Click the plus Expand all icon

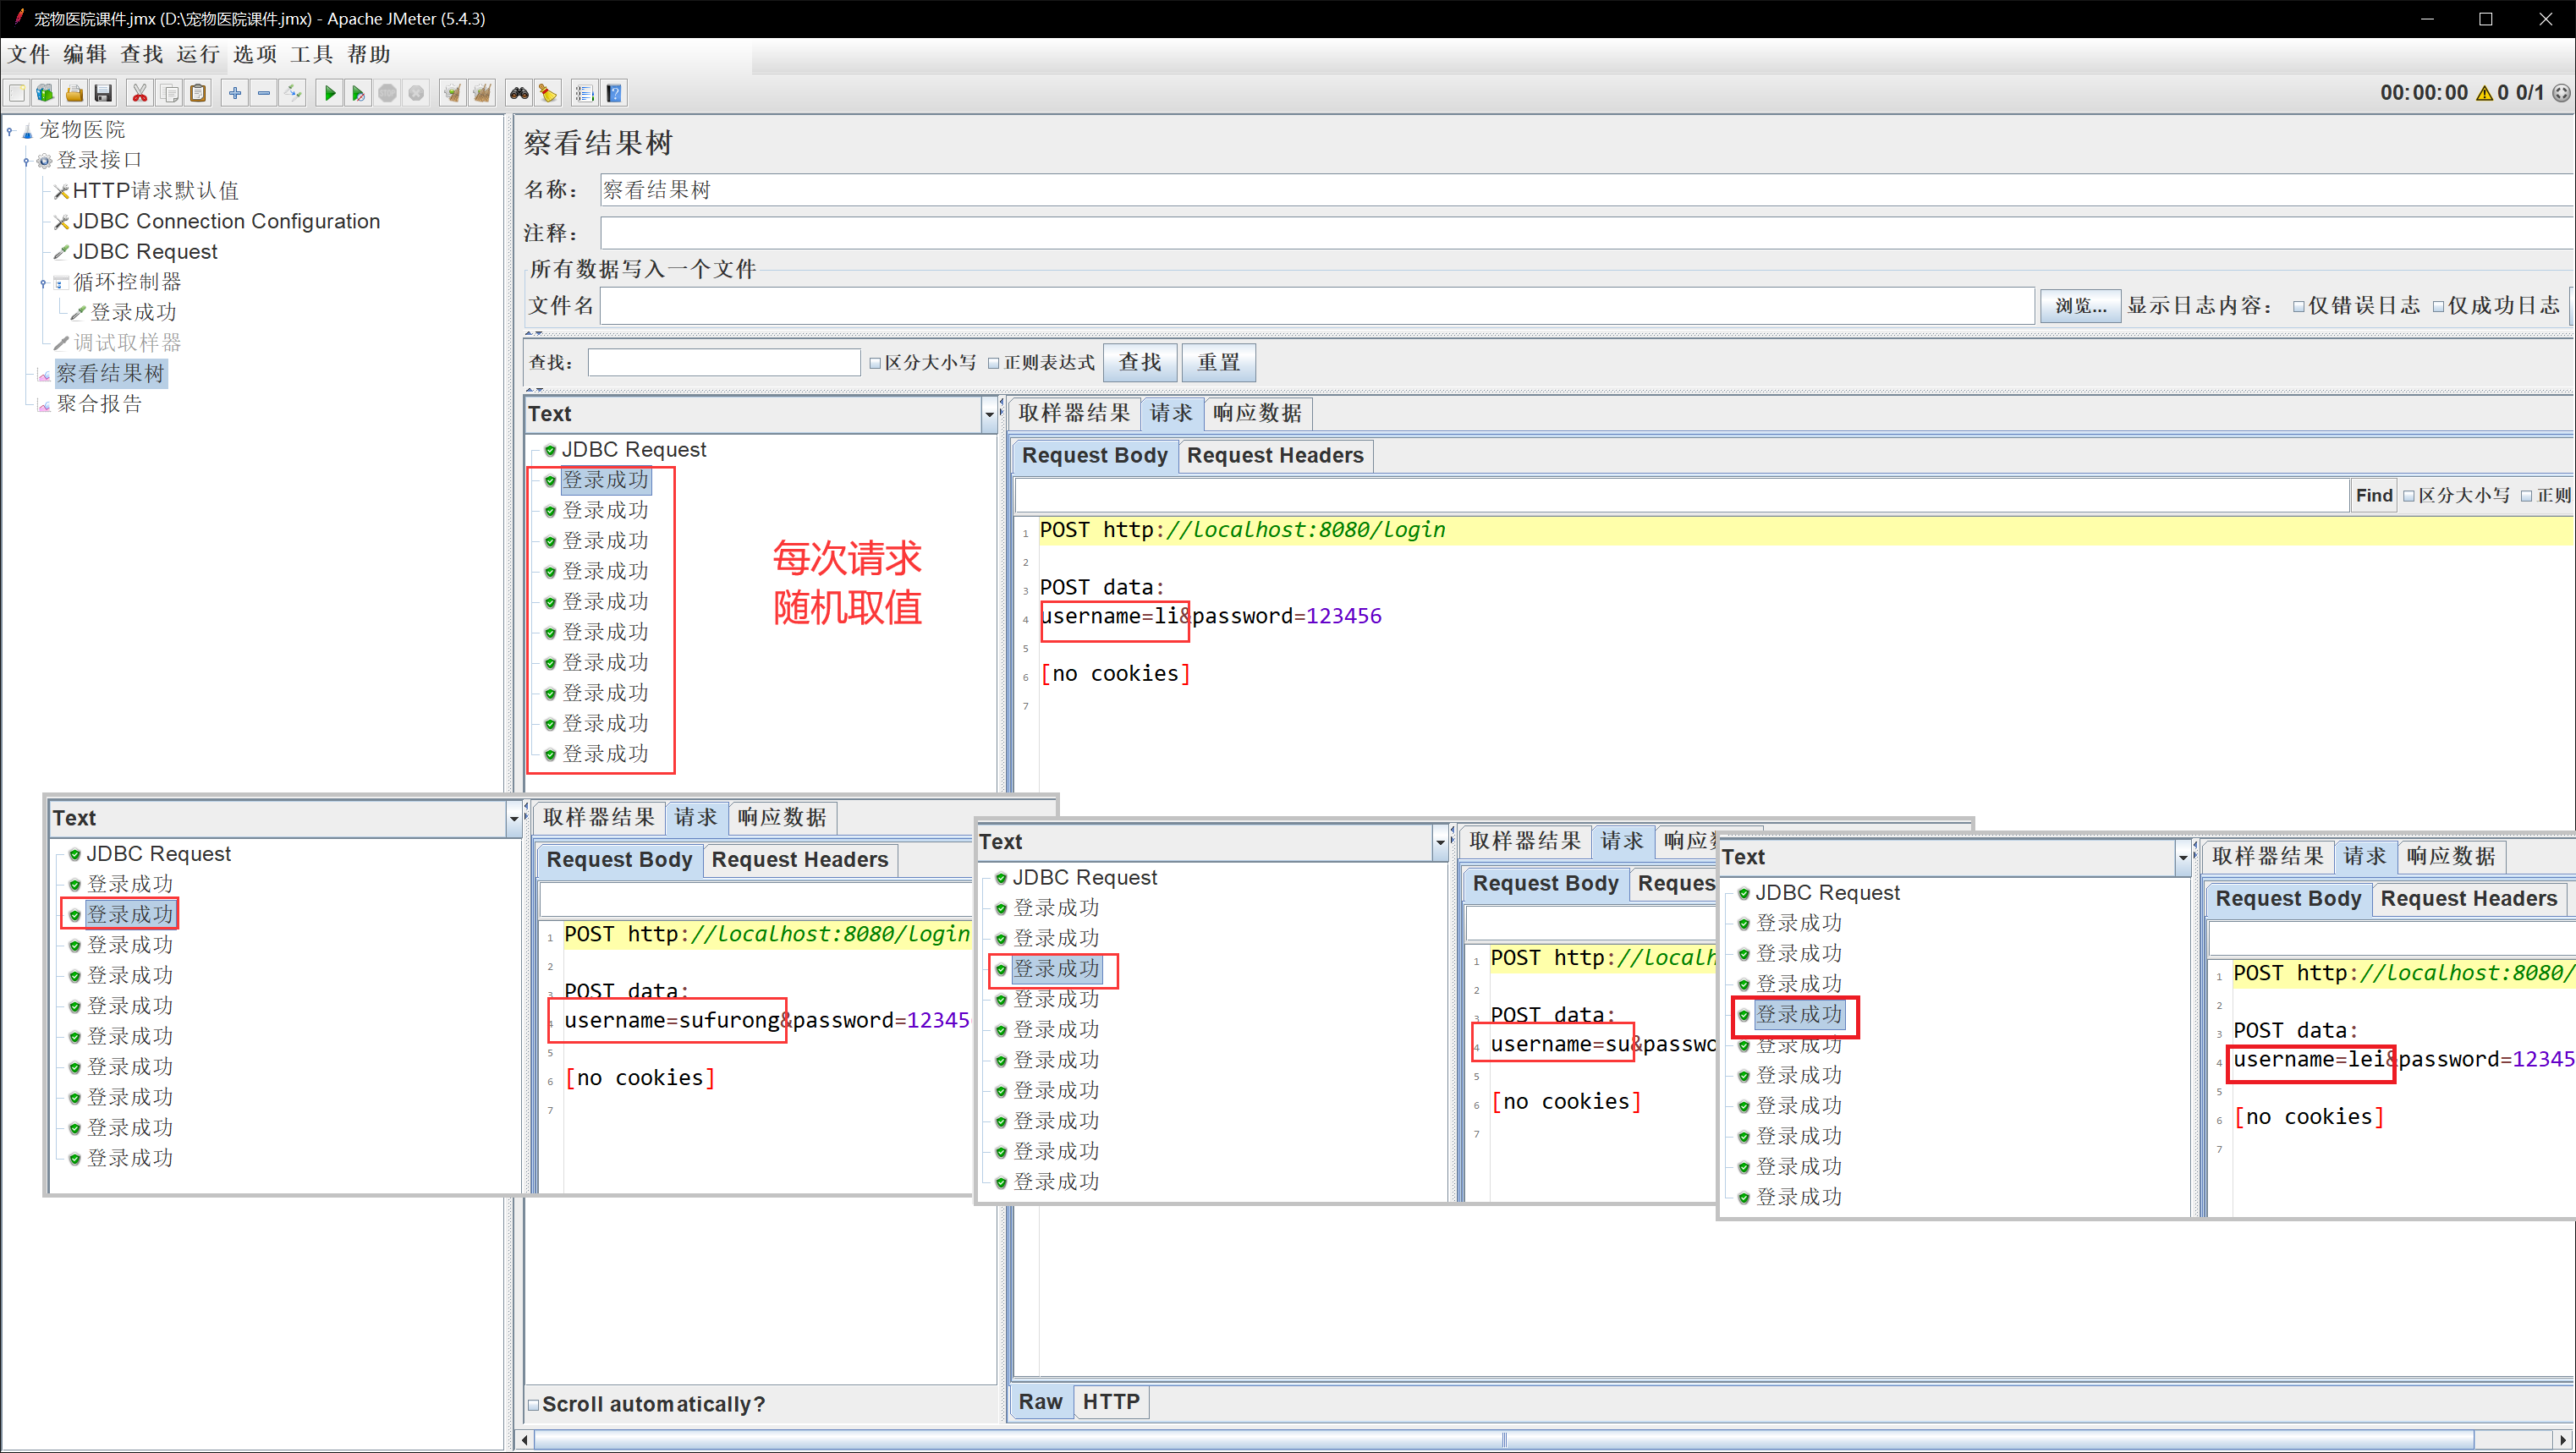tap(234, 93)
